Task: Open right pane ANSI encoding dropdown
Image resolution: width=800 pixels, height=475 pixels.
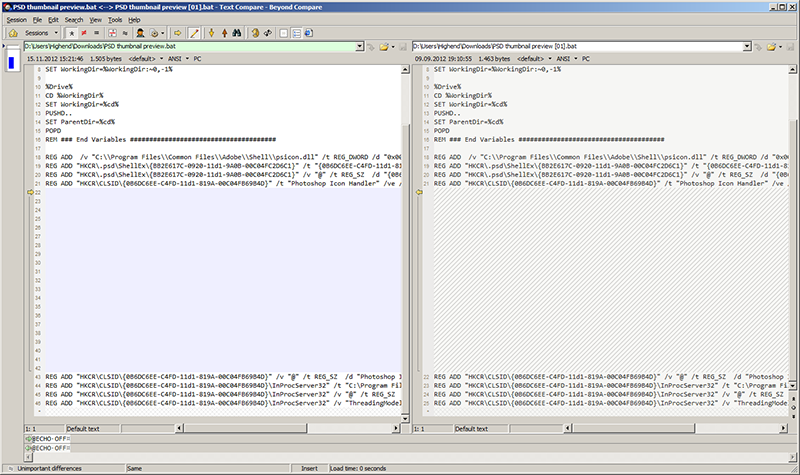Action: pos(566,59)
